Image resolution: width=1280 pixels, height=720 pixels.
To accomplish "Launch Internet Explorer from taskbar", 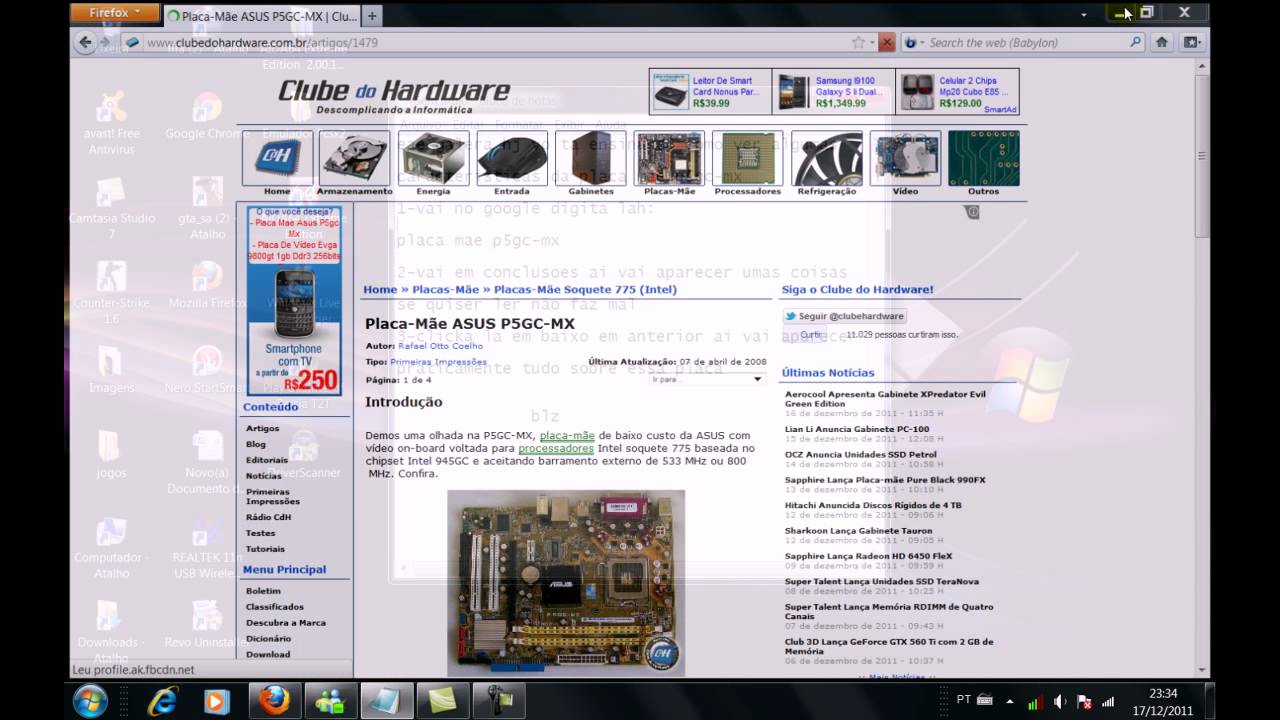I will pyautogui.click(x=162, y=701).
